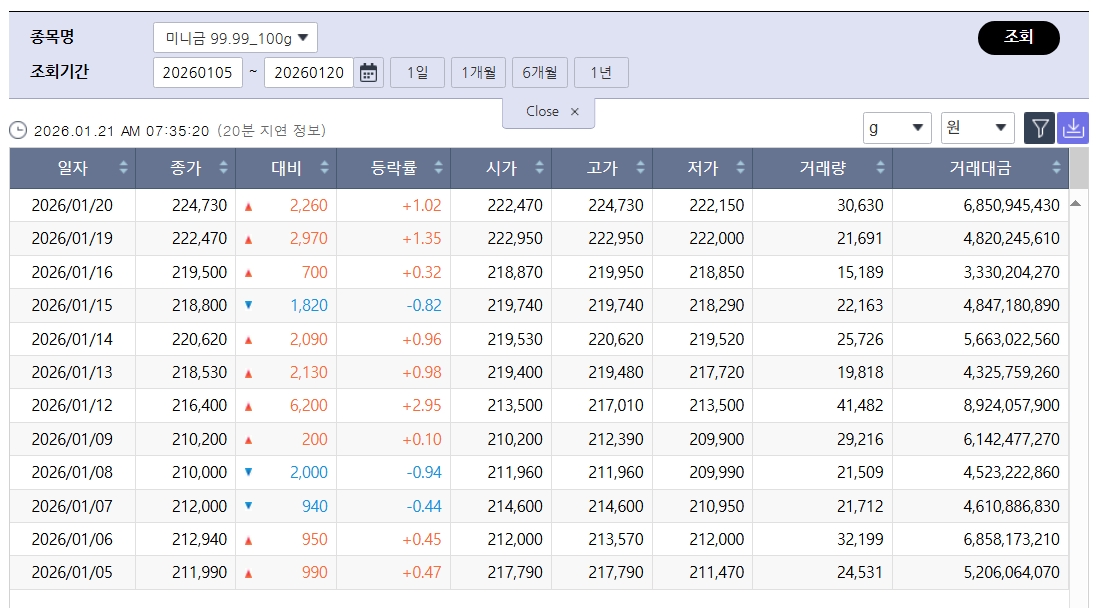The width and height of the screenshot is (1096, 608).
Task: Sort by 종가 column arrows
Action: pyautogui.click(x=223, y=169)
